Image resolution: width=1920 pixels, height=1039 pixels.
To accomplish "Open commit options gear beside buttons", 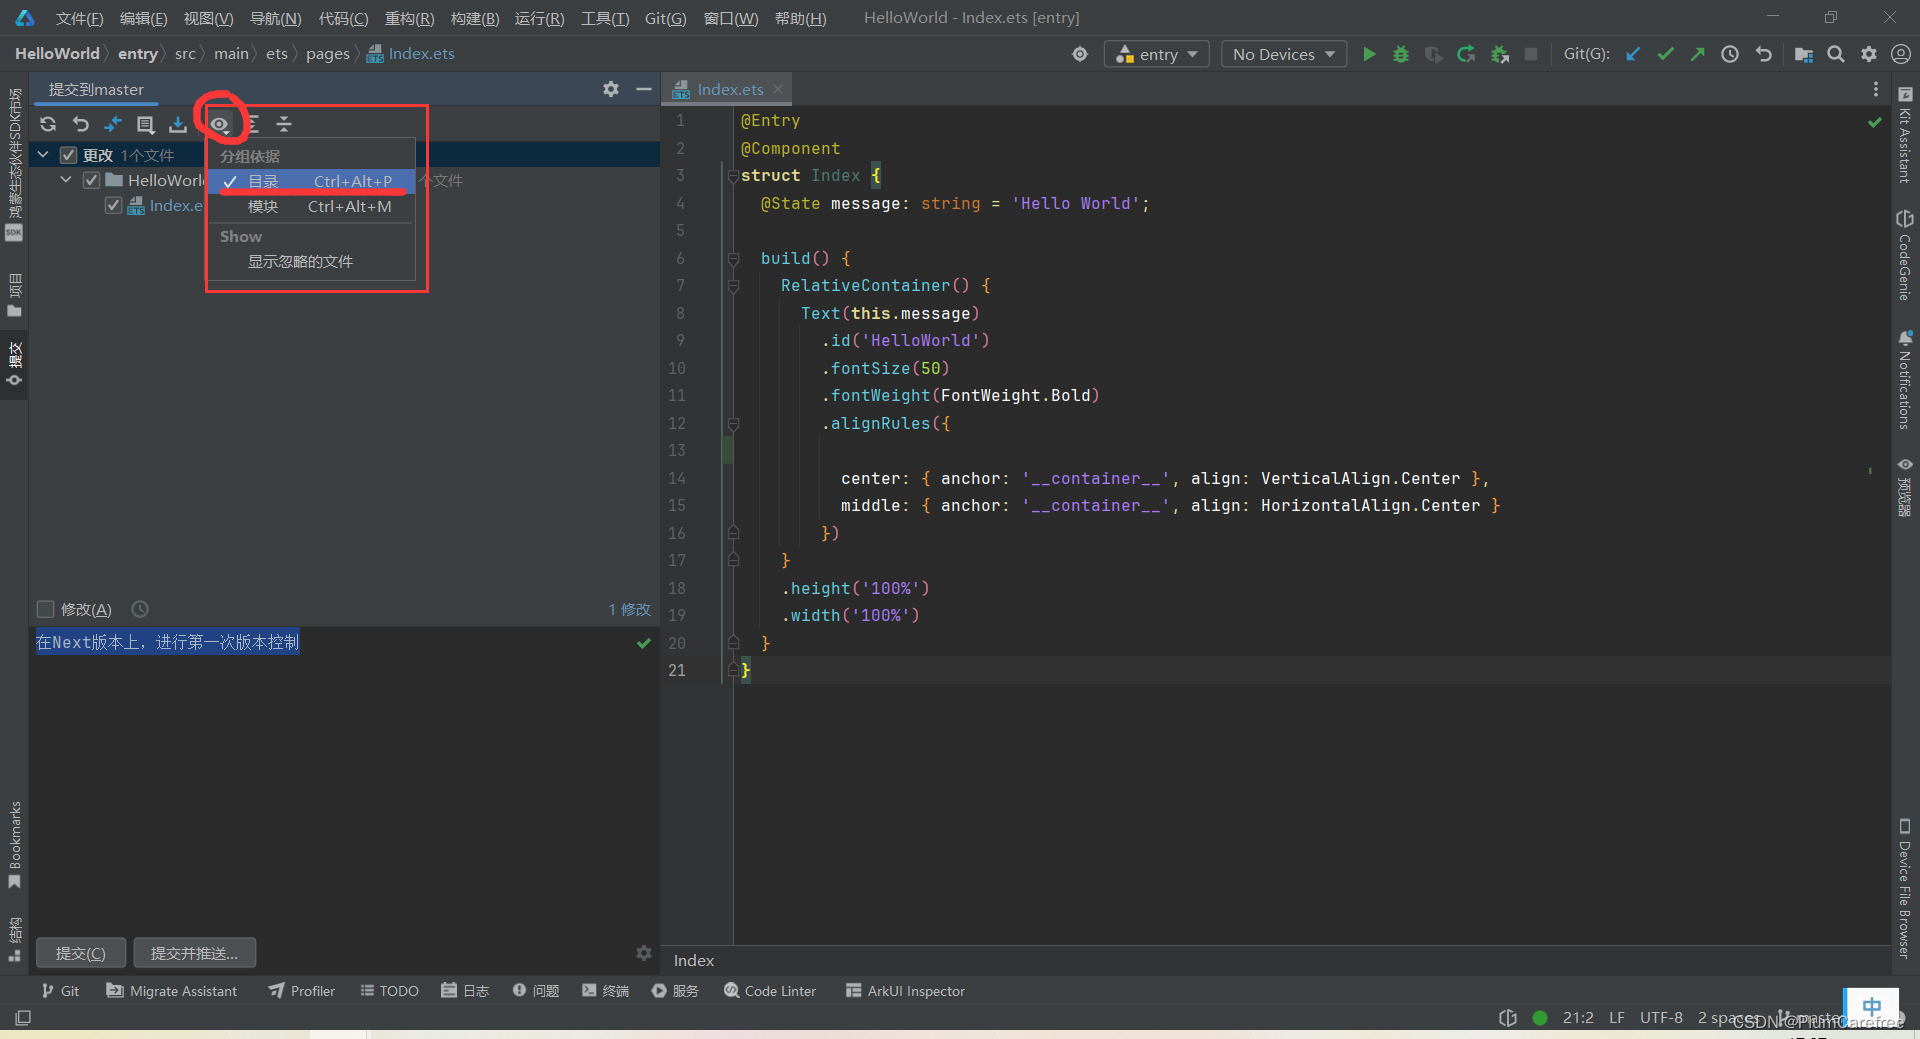I will (x=644, y=953).
